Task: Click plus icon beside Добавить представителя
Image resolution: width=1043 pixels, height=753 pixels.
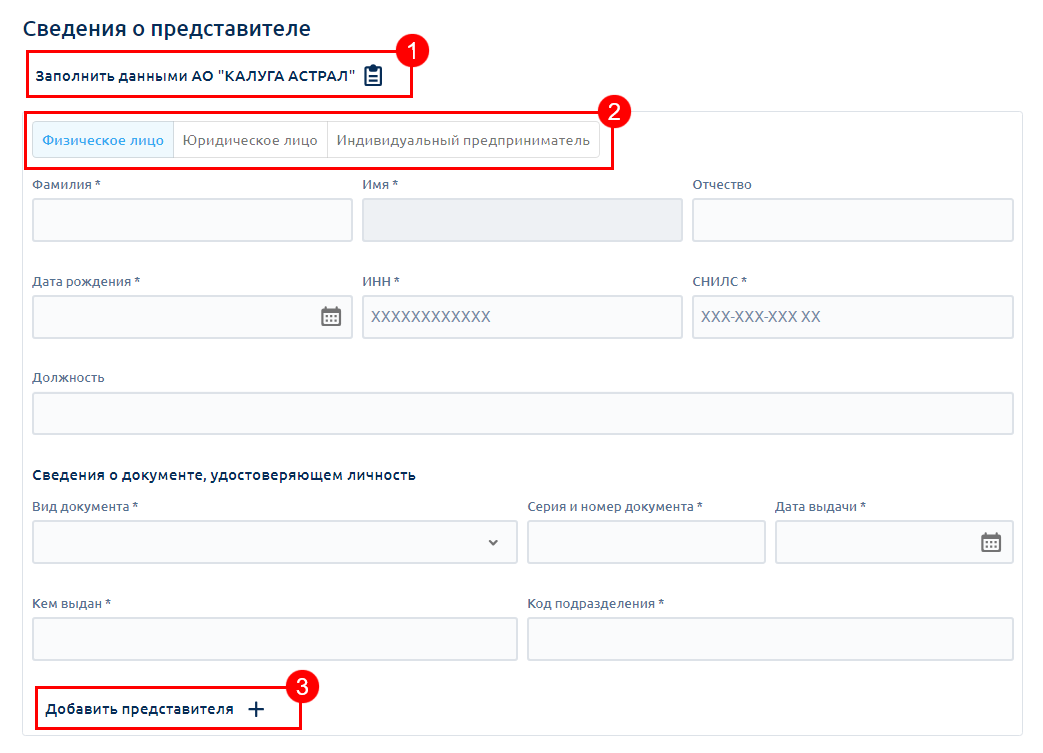Action: [256, 709]
